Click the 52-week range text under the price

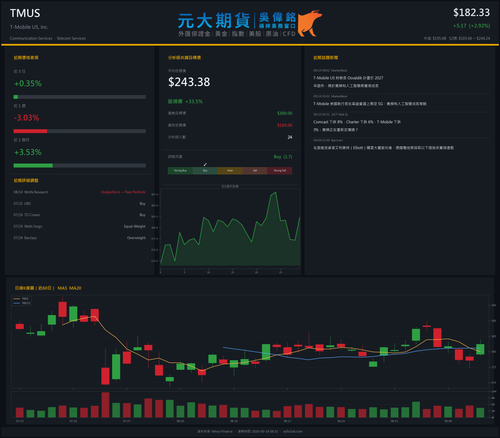469,38
